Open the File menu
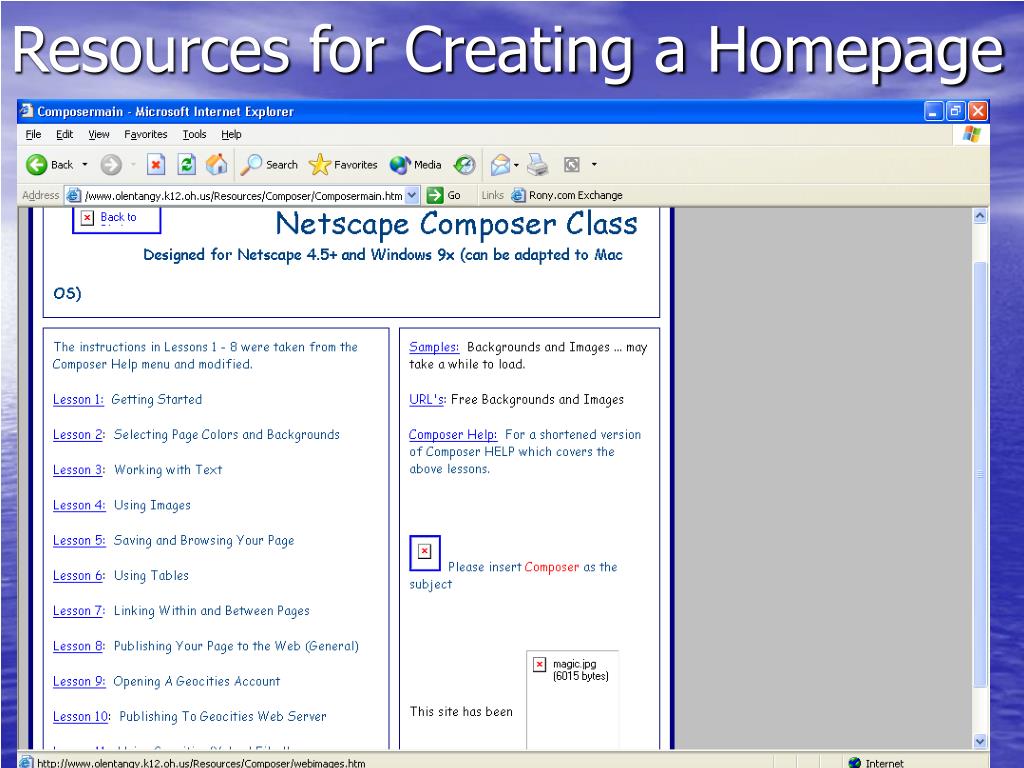1024x768 pixels. click(33, 134)
